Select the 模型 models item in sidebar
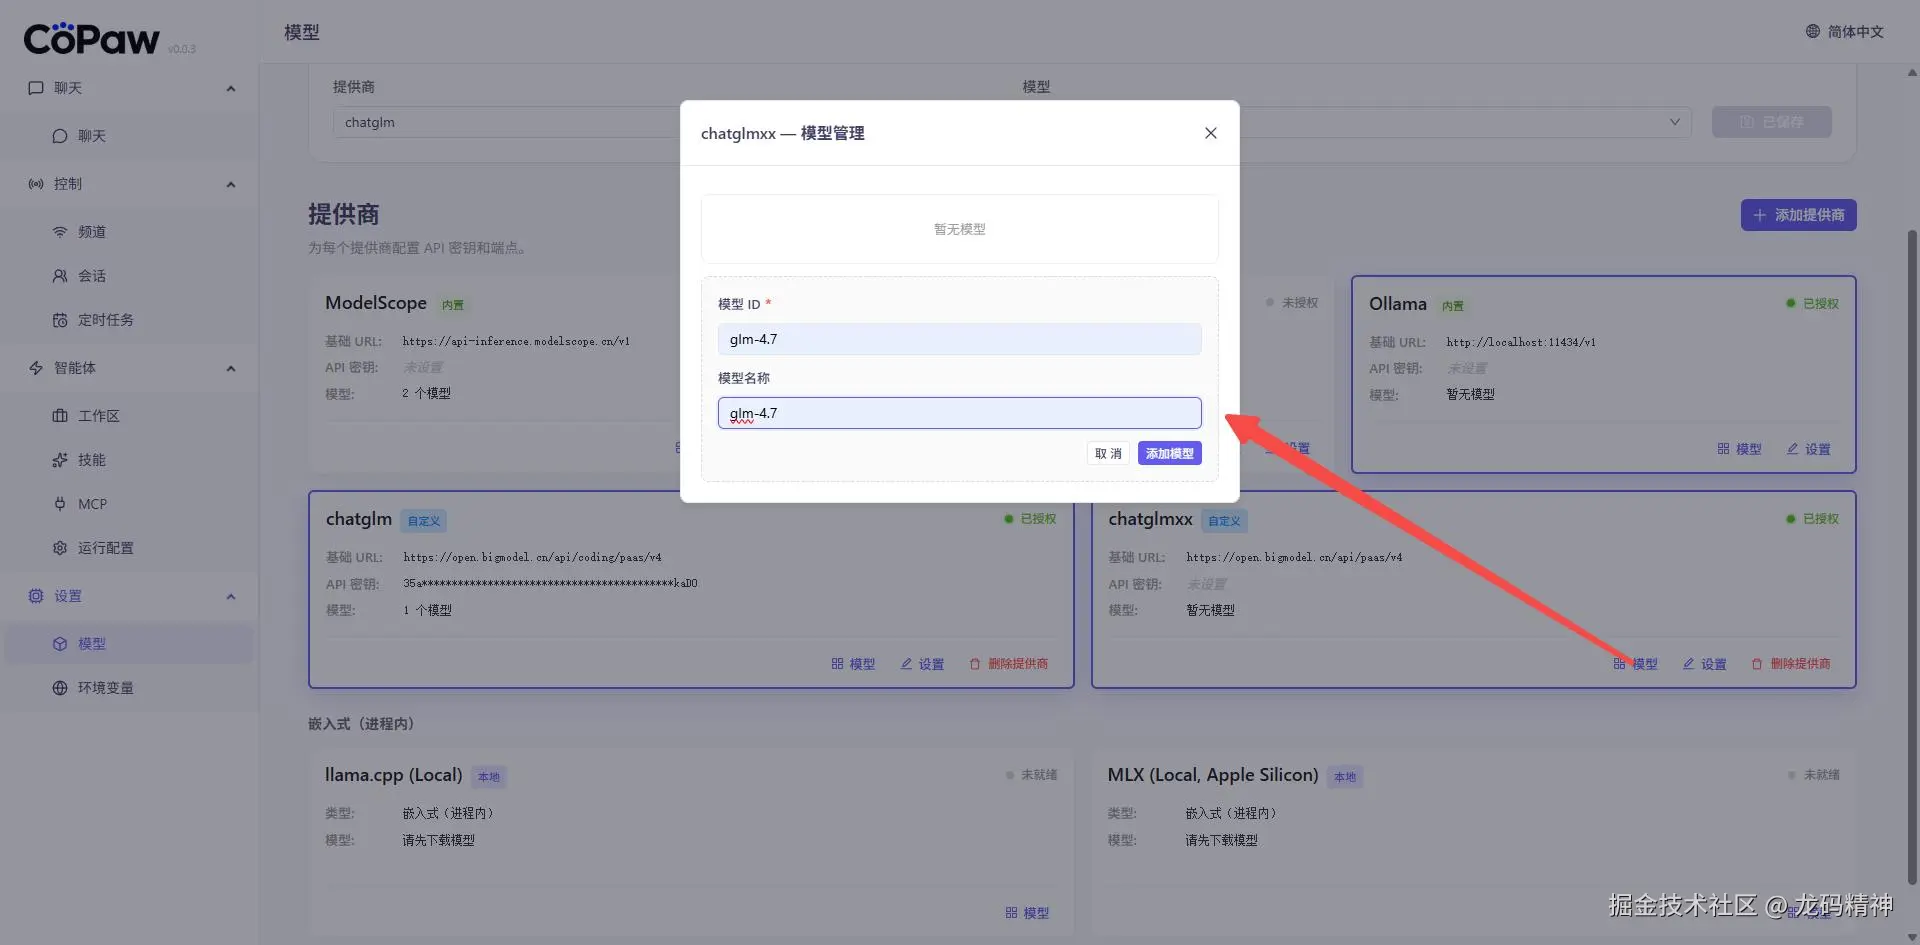 click(x=128, y=644)
